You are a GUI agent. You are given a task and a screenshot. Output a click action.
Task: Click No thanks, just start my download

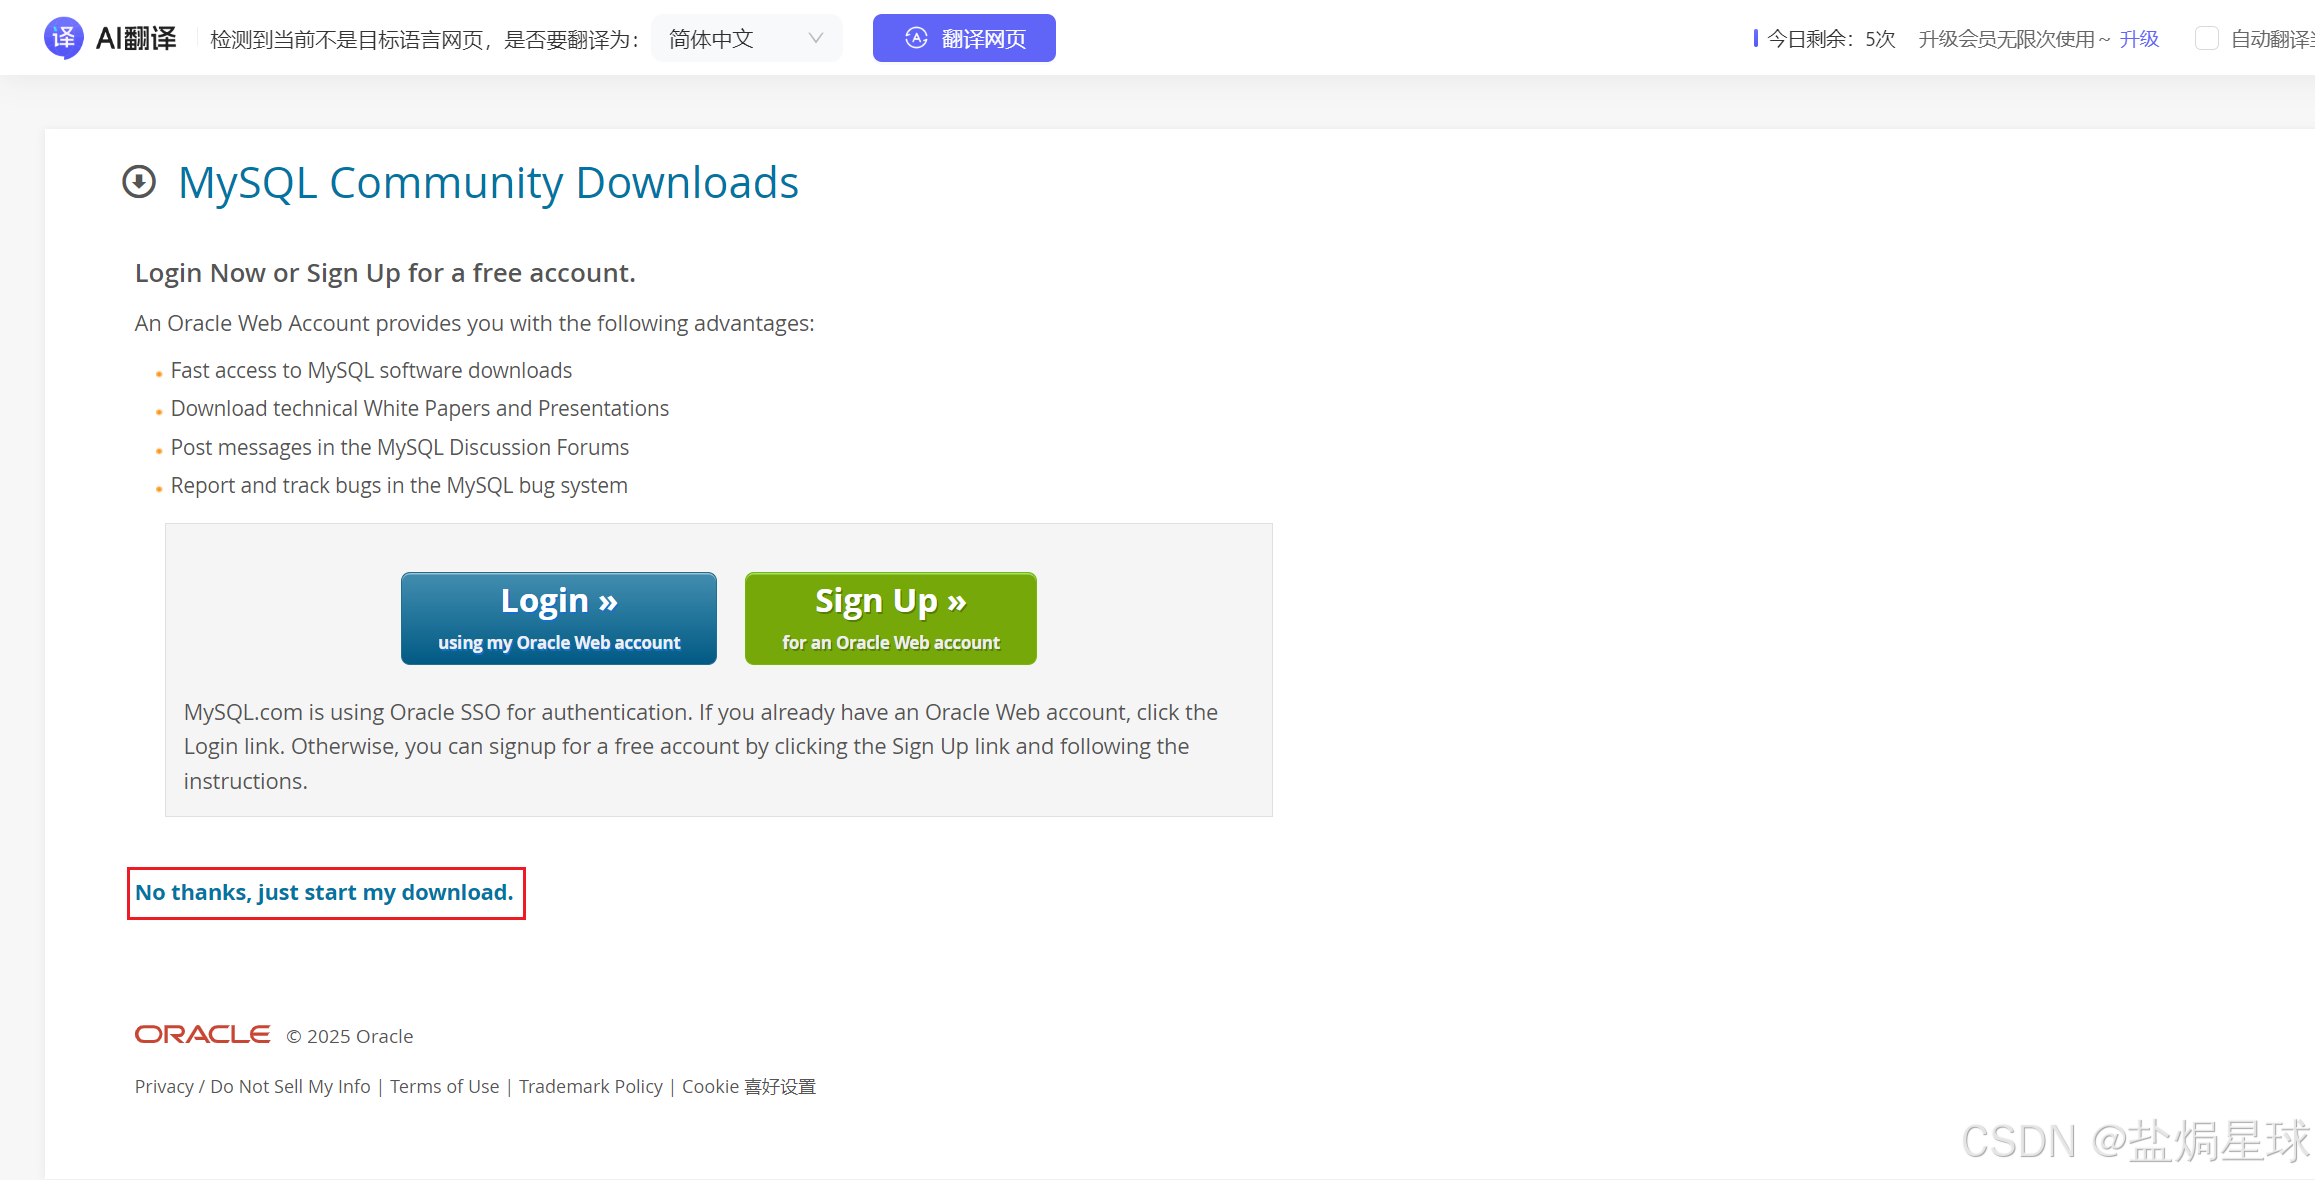(x=324, y=892)
